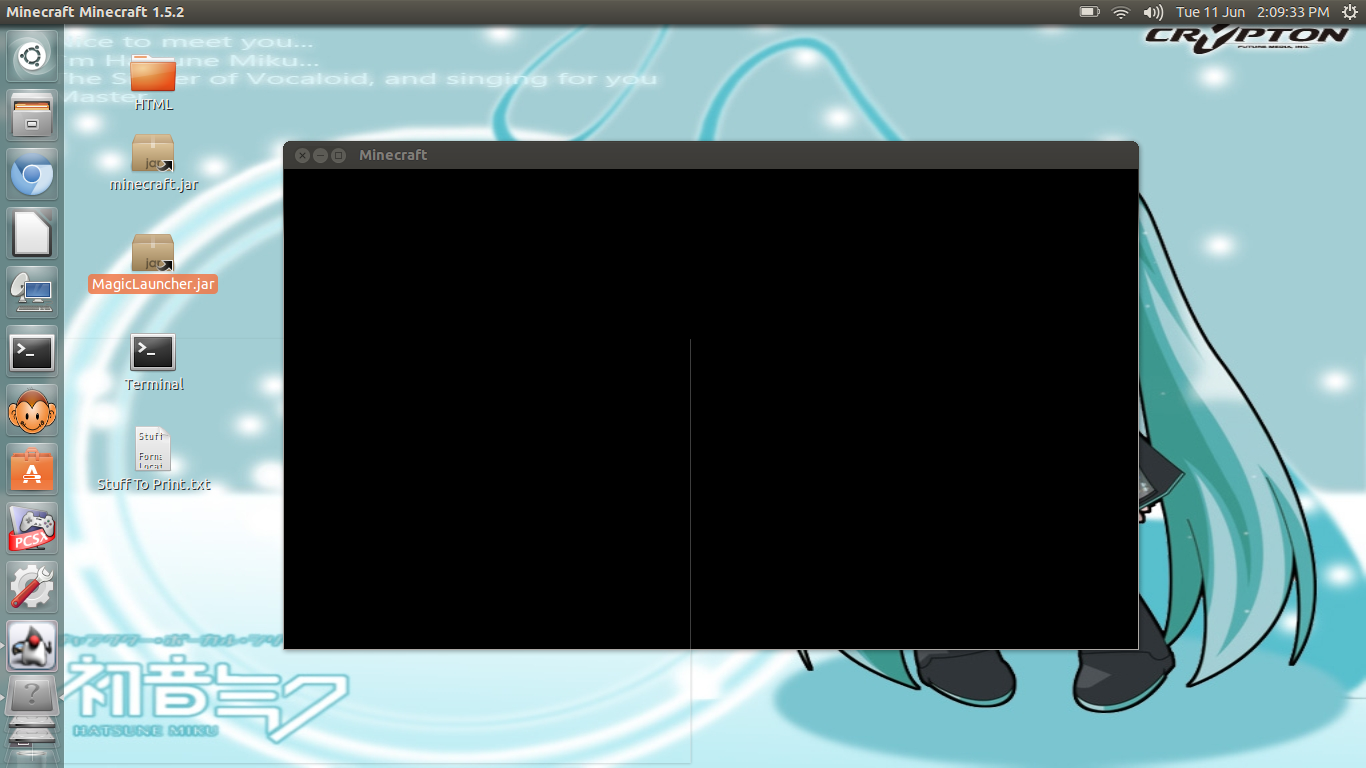The width and height of the screenshot is (1366, 768).
Task: Select the MagicLauncher.jar desktop file
Action: (153, 263)
